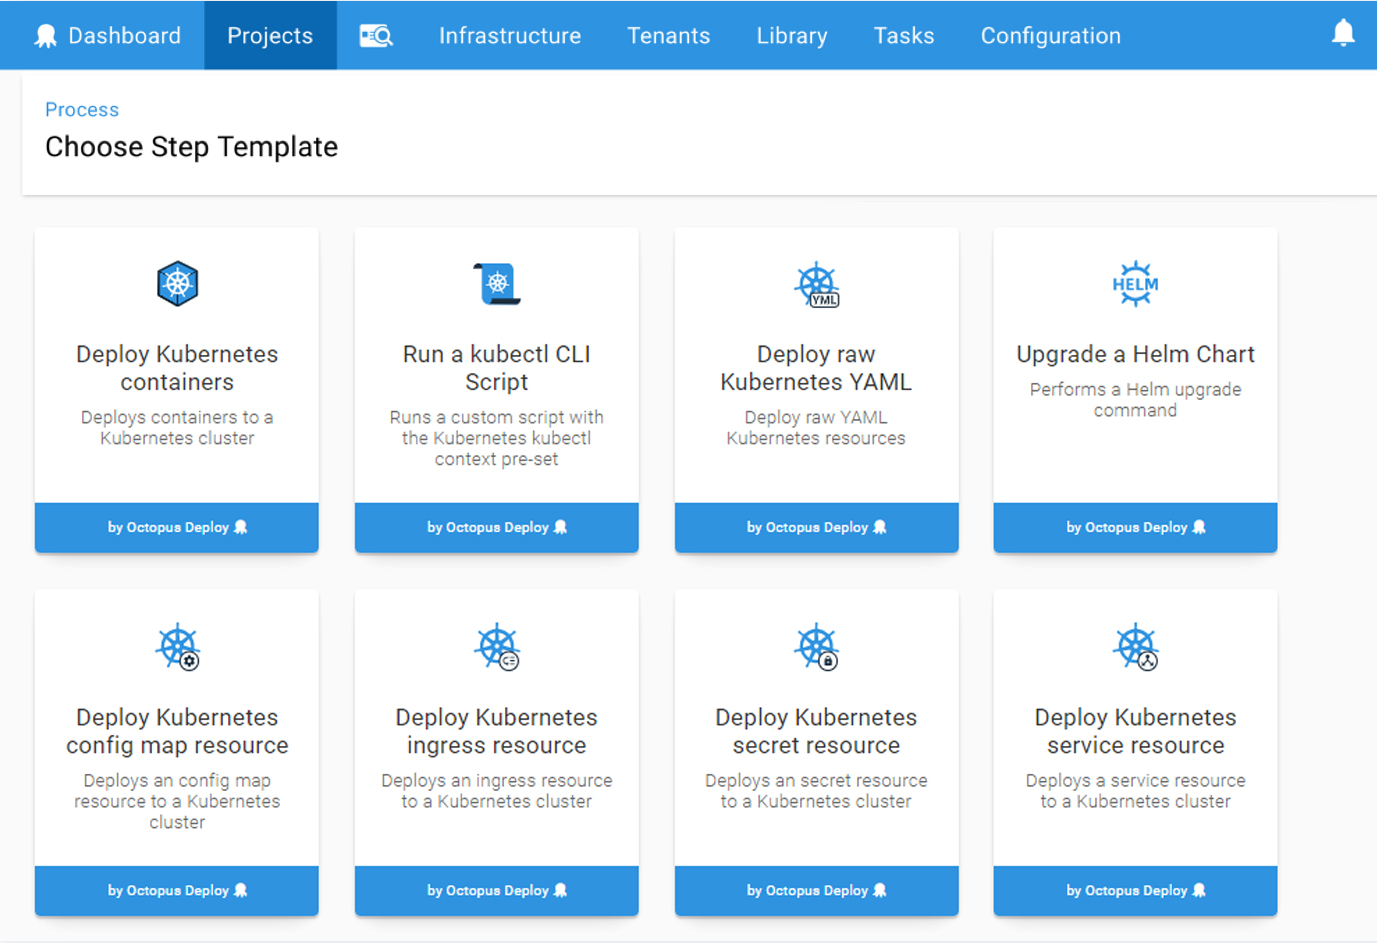Pick the service resource icon
Screen dimensions: 1377x943
[1135, 647]
